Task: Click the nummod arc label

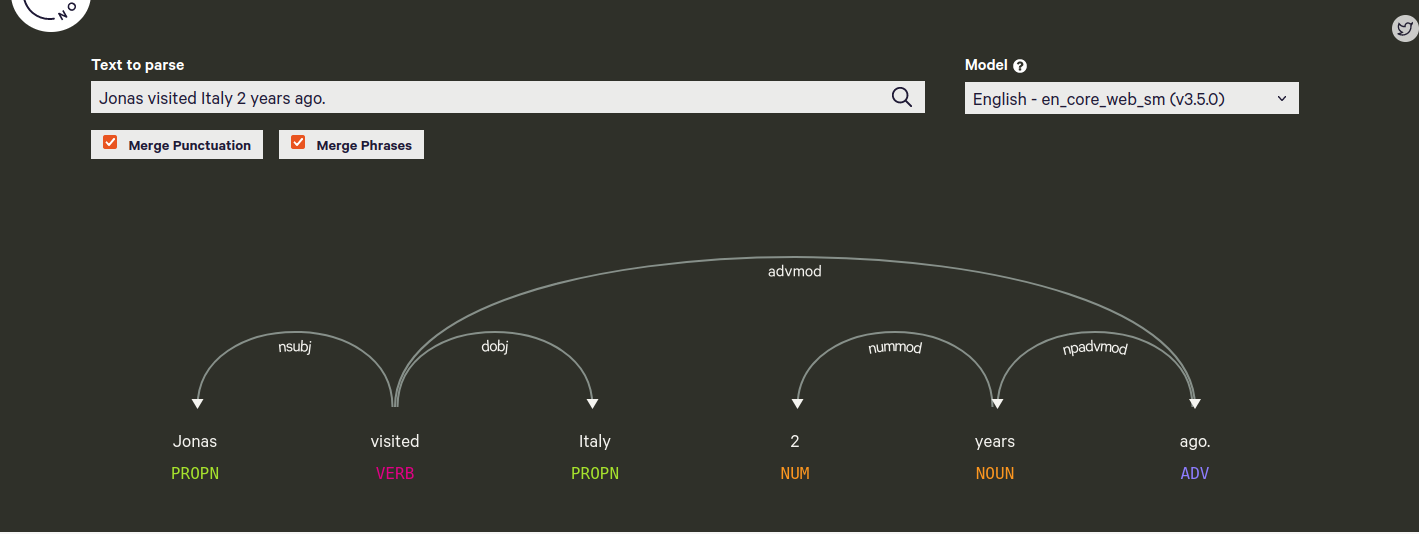Action: click(x=895, y=348)
